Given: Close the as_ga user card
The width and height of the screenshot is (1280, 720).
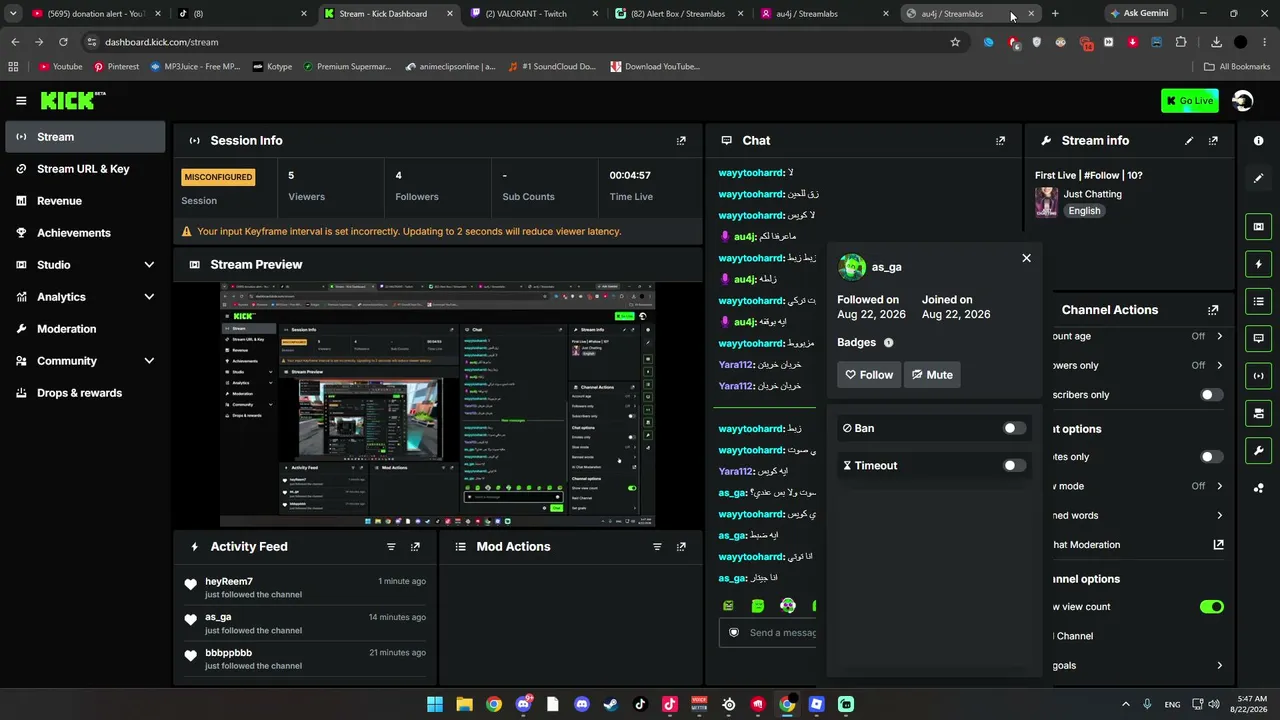Looking at the screenshot, I should tap(1026, 258).
